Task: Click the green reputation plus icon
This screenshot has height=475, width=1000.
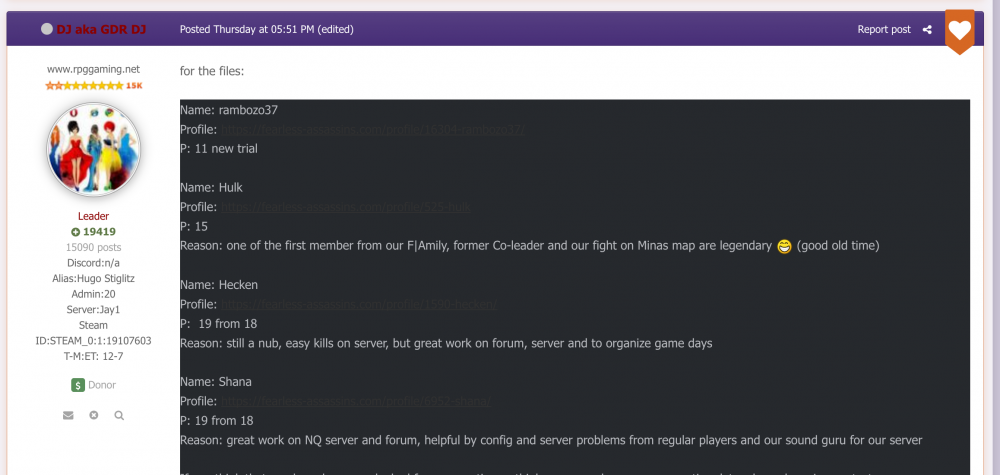Action: (75, 232)
